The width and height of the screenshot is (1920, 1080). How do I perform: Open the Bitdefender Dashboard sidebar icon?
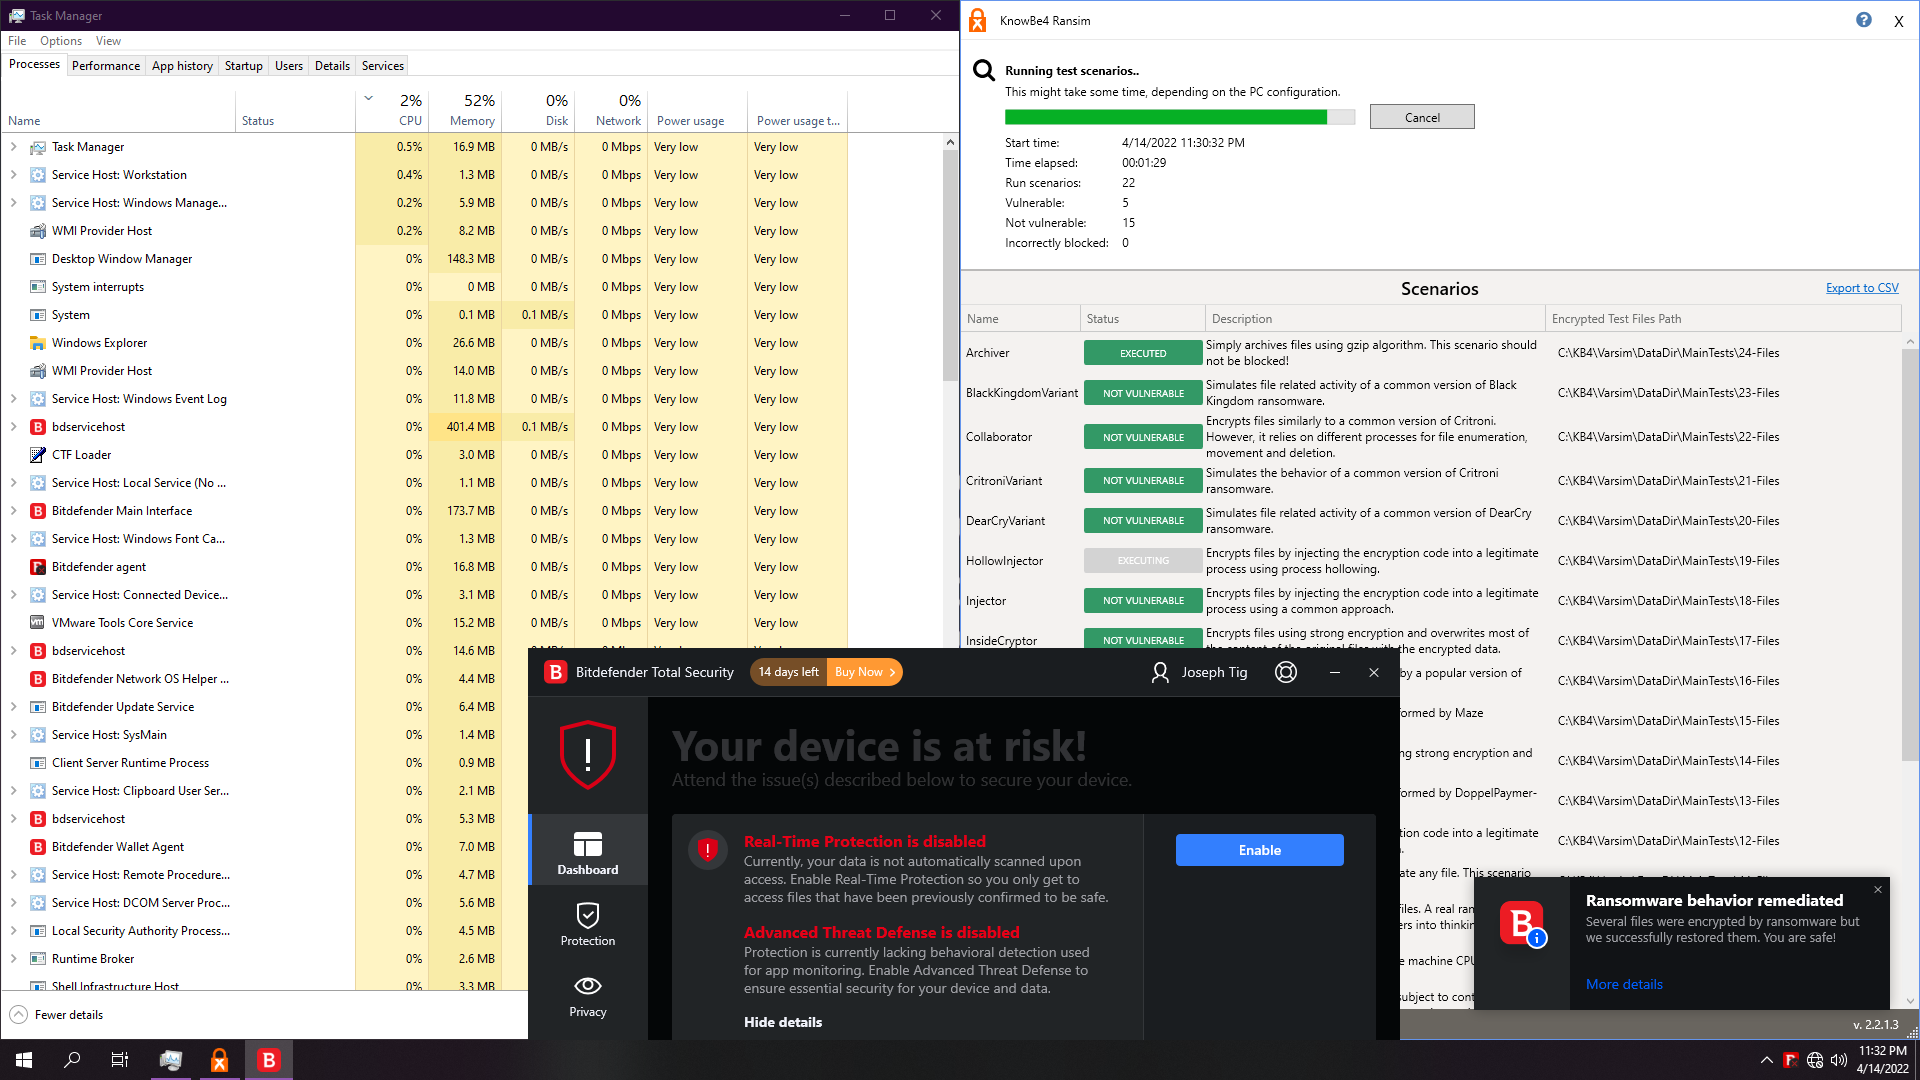588,851
